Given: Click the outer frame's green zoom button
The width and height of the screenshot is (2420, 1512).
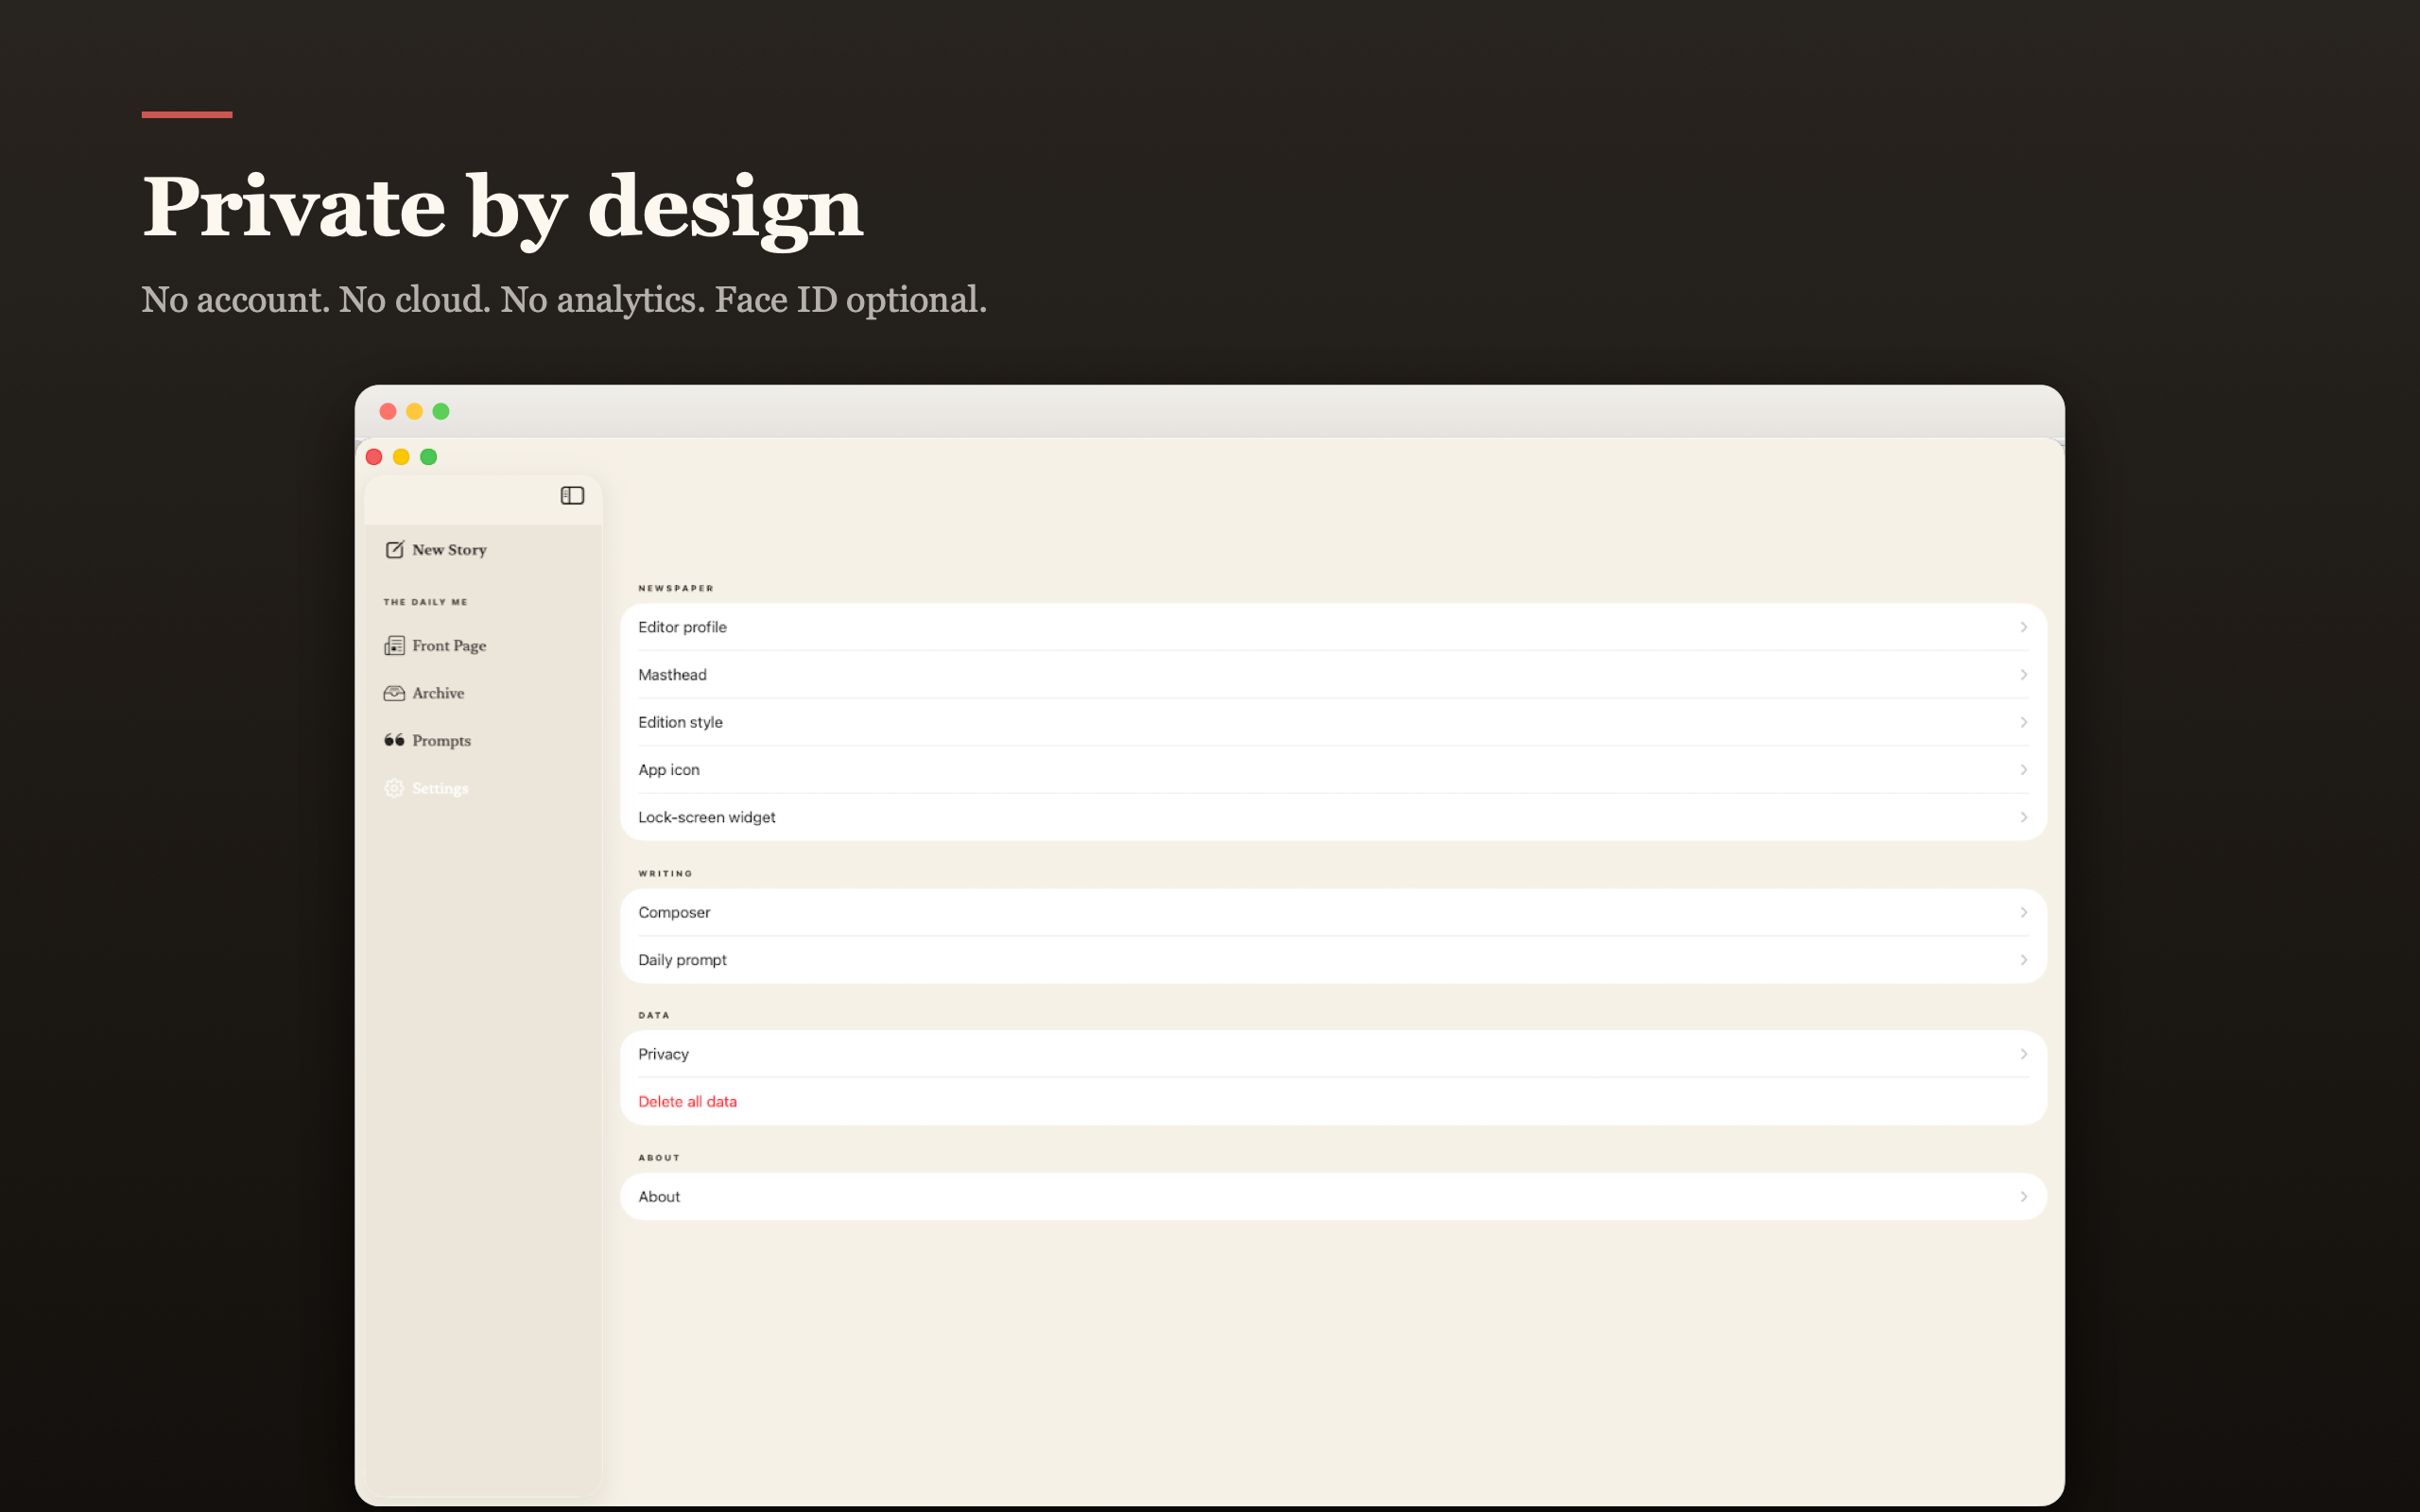Looking at the screenshot, I should (x=441, y=411).
